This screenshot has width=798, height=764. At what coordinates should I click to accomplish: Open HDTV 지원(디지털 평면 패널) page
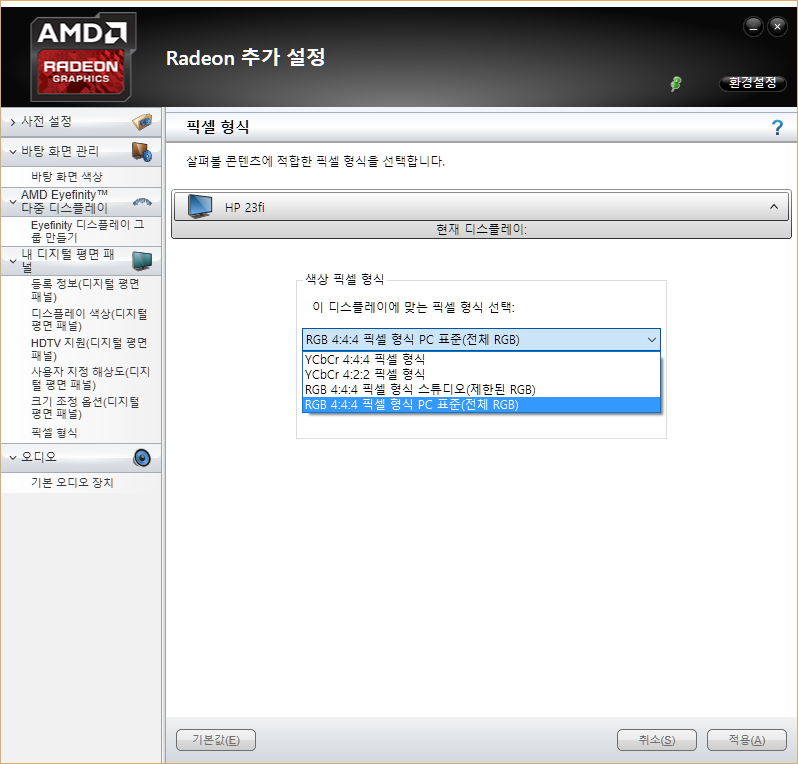click(88, 348)
